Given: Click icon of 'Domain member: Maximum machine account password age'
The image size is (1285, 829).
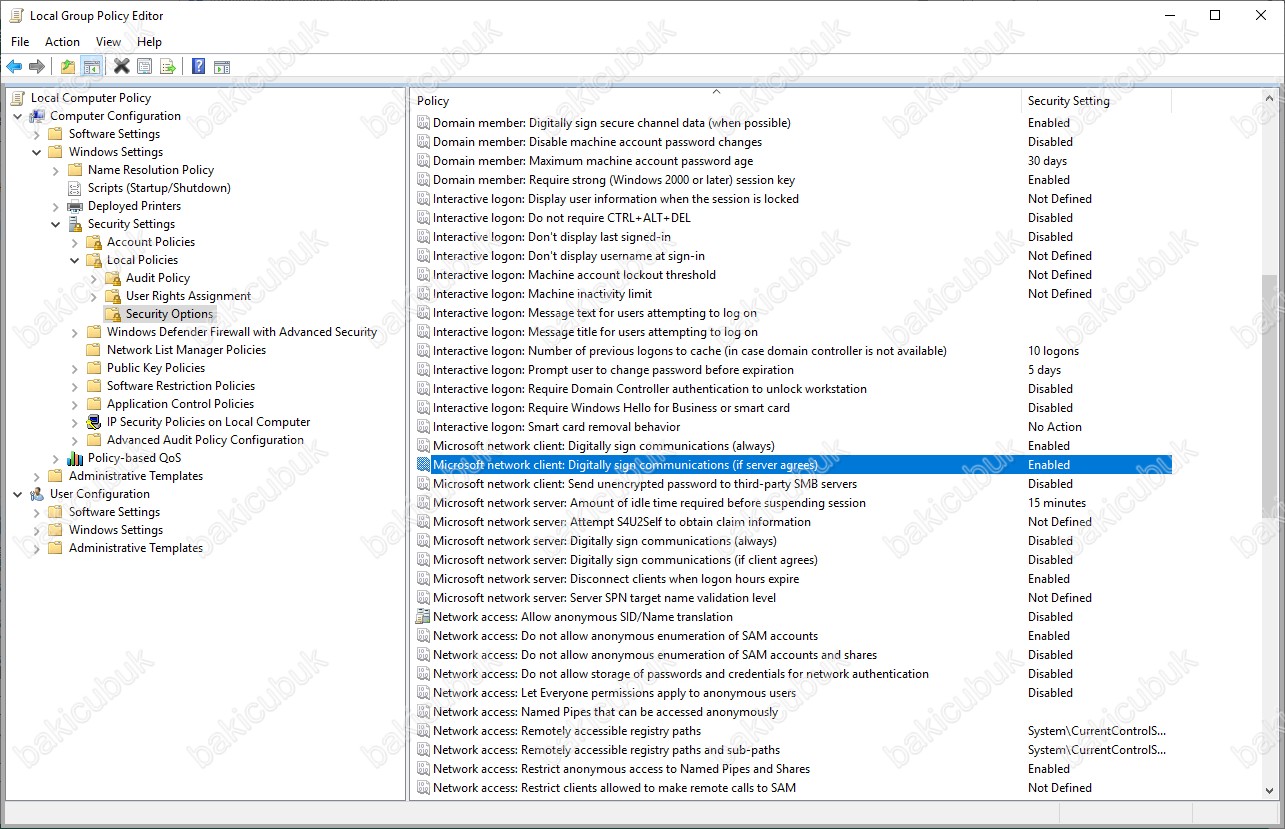Looking at the screenshot, I should point(423,161).
